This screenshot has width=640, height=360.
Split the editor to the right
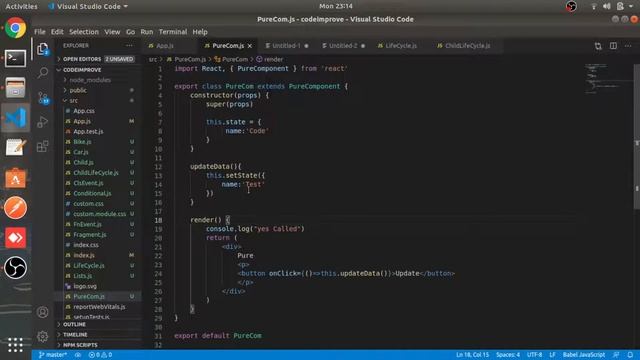coord(613,46)
